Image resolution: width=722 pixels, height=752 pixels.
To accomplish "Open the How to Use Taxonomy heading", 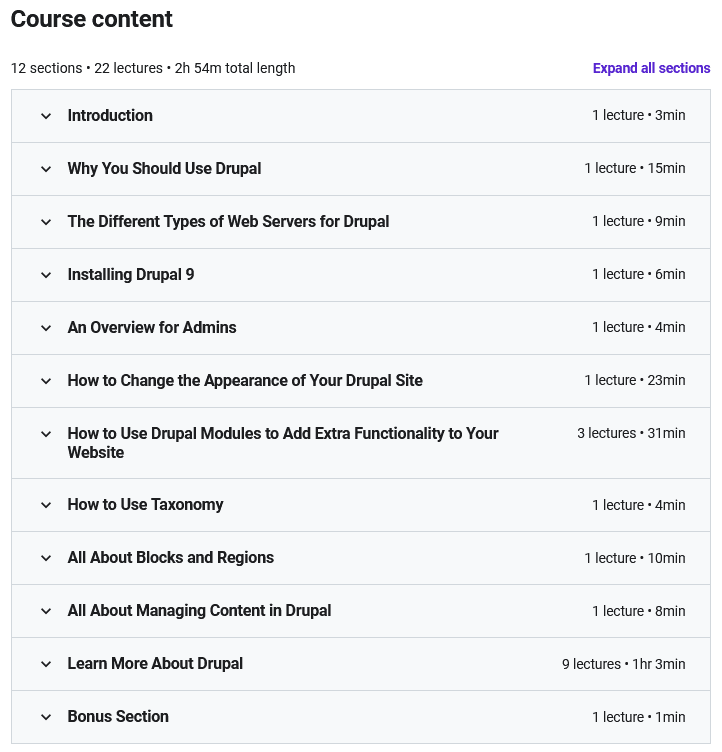I will 145,505.
